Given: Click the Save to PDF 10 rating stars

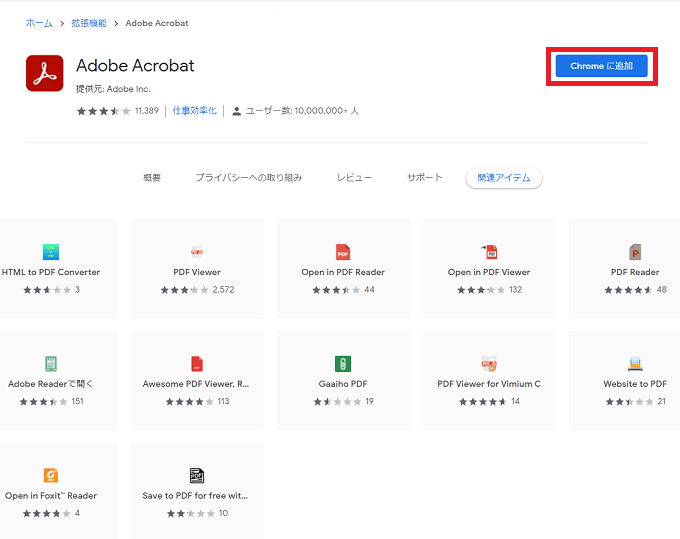Looking at the screenshot, I should (191, 514).
